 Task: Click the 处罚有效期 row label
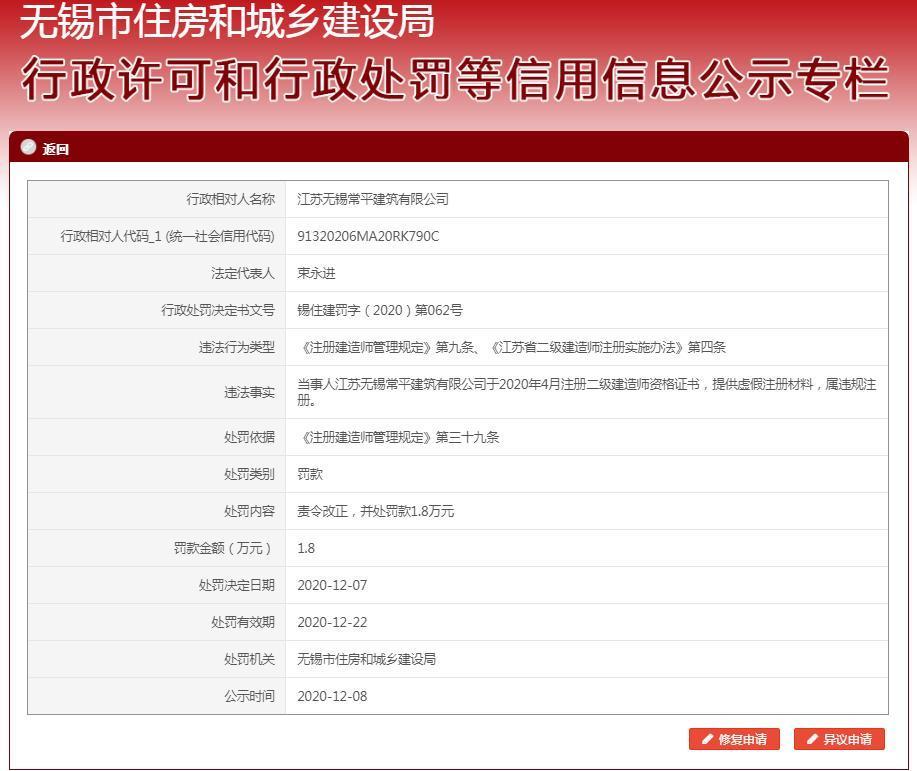[243, 622]
